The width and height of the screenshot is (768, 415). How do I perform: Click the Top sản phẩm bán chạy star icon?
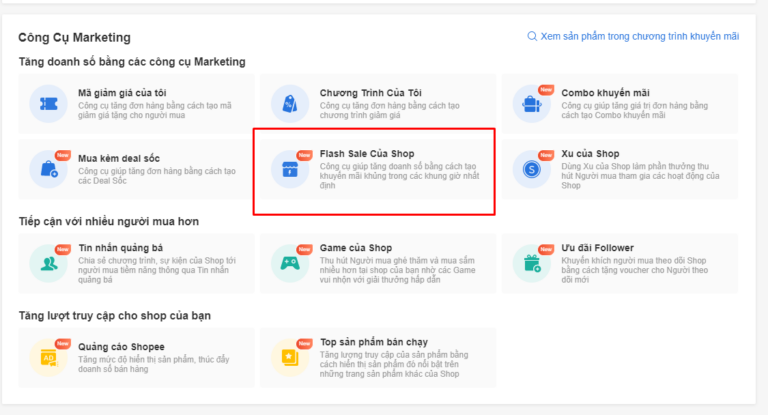(x=290, y=358)
